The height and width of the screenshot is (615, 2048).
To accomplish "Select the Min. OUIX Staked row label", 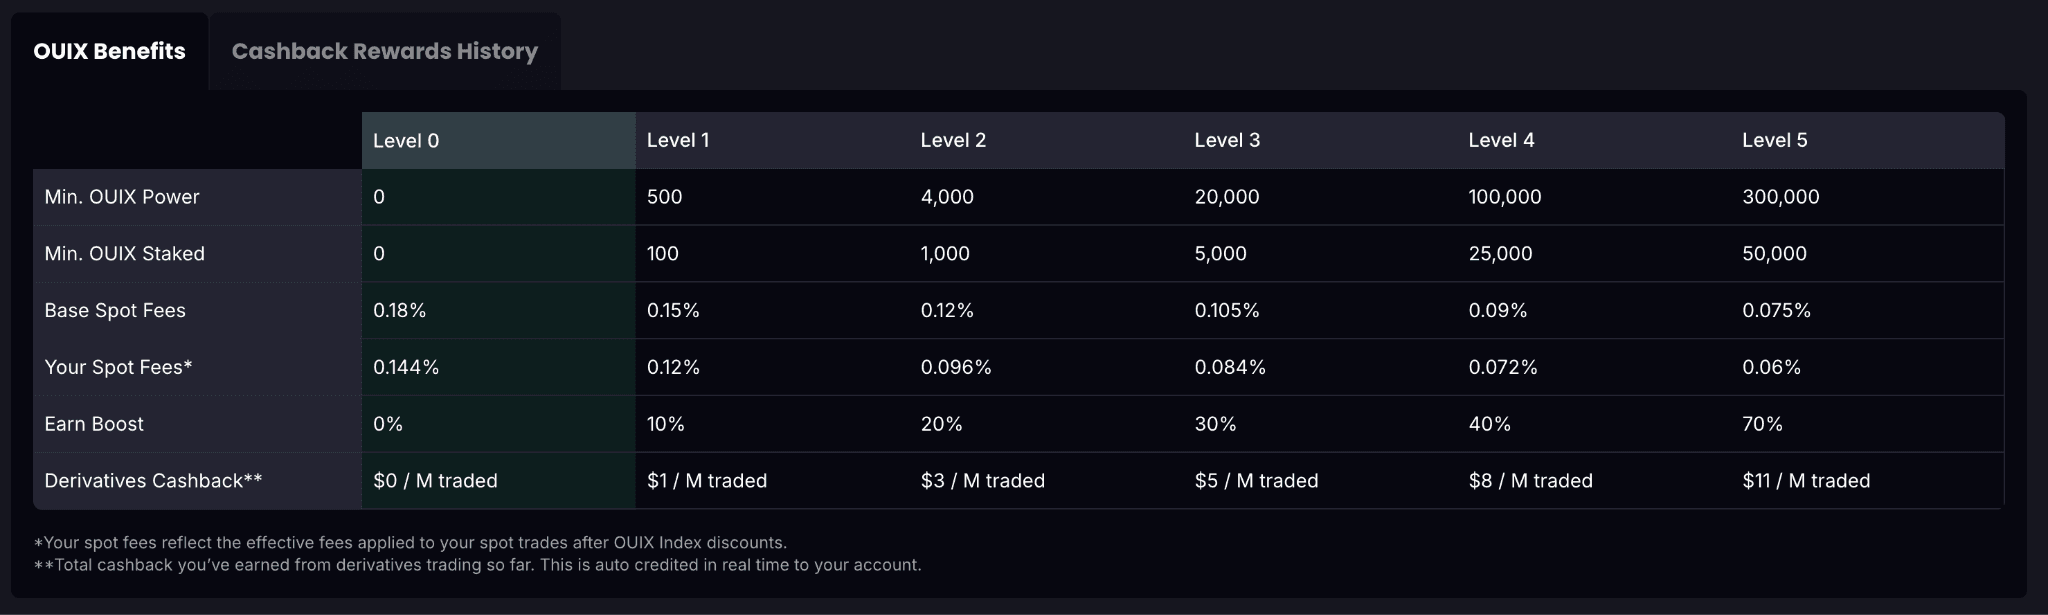I will tap(125, 254).
